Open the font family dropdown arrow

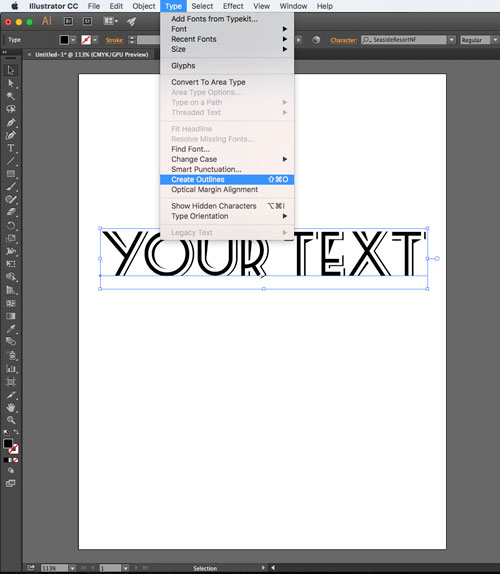(x=452, y=40)
